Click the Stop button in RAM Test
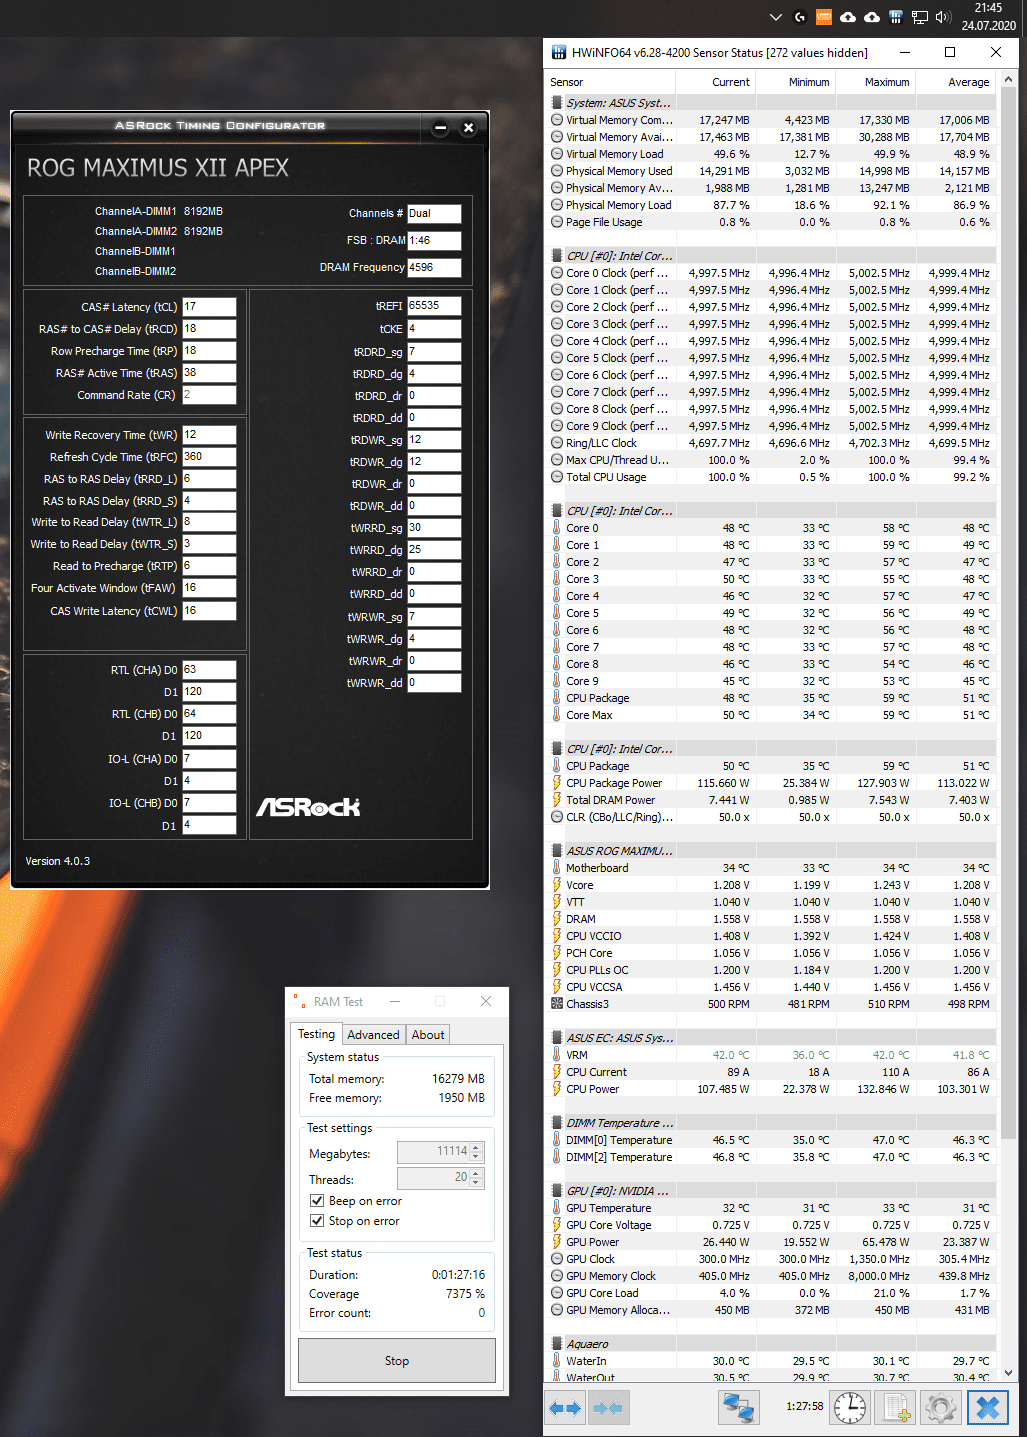 [397, 1361]
